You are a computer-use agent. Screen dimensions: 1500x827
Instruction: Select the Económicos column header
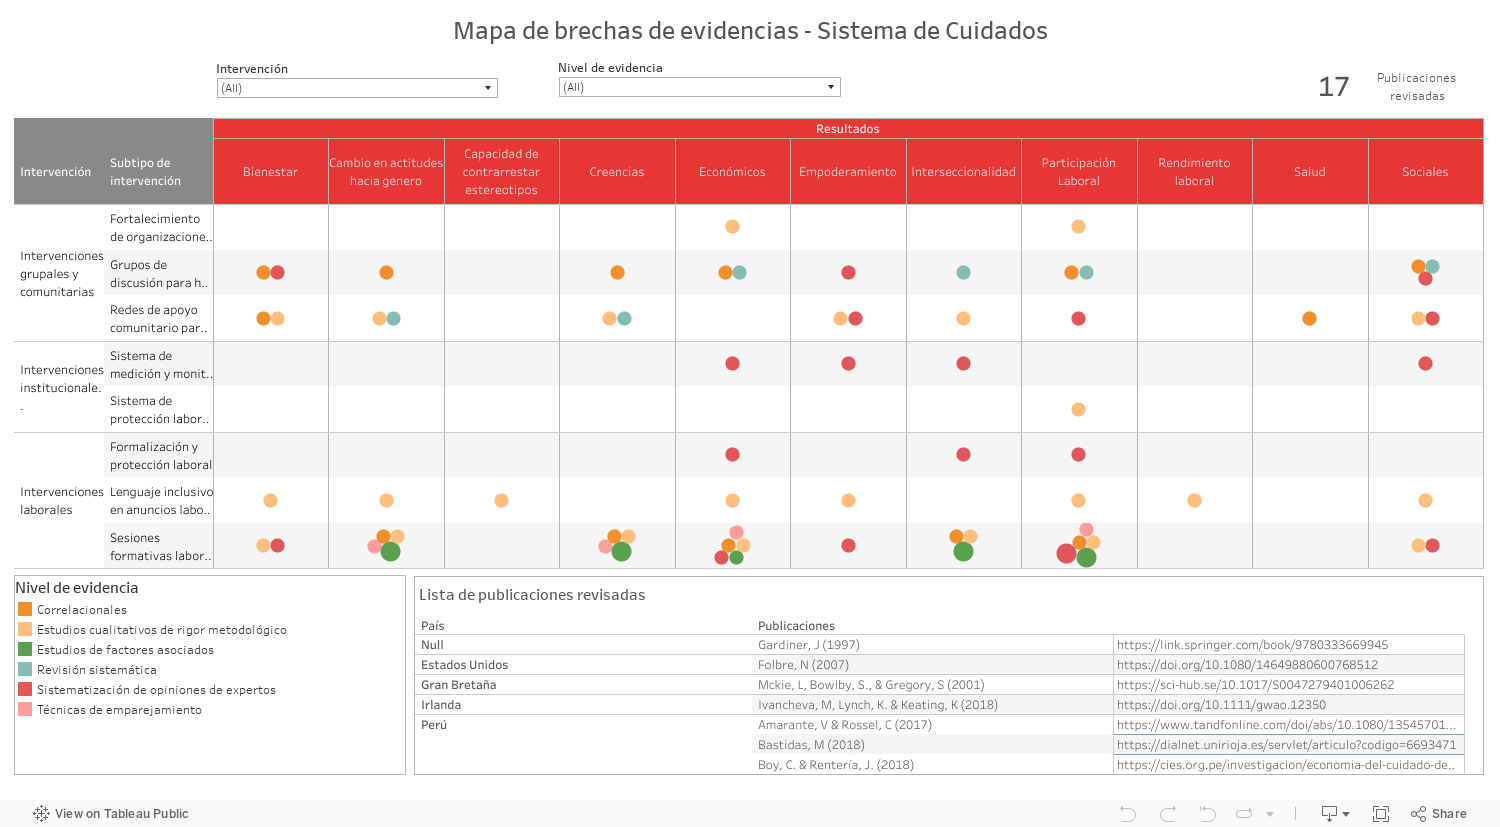pyautogui.click(x=732, y=172)
